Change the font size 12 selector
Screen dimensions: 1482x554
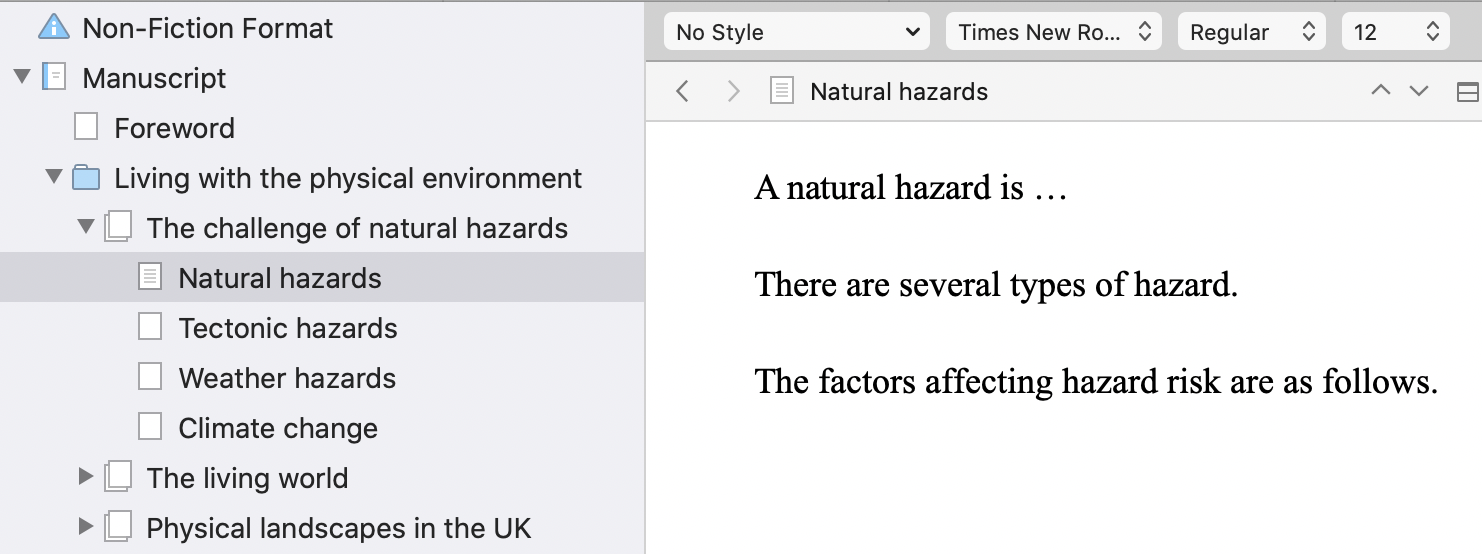pos(1396,32)
